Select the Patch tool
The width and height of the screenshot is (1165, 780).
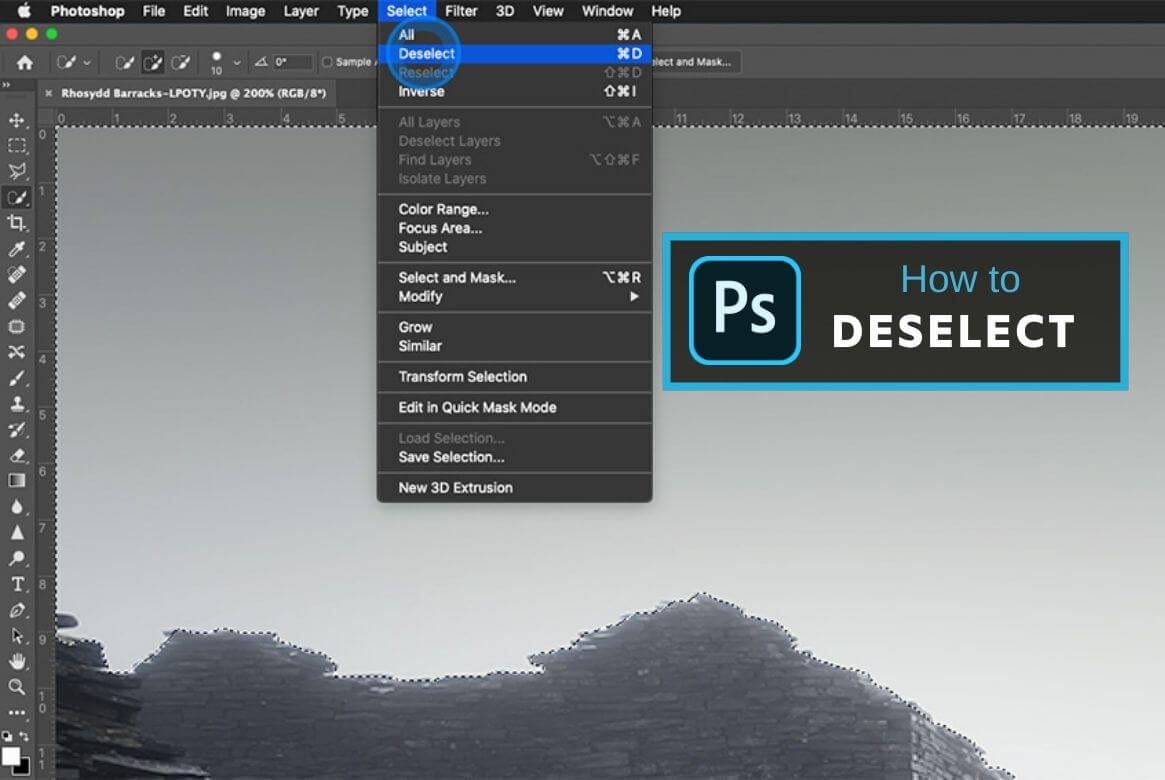[x=16, y=326]
